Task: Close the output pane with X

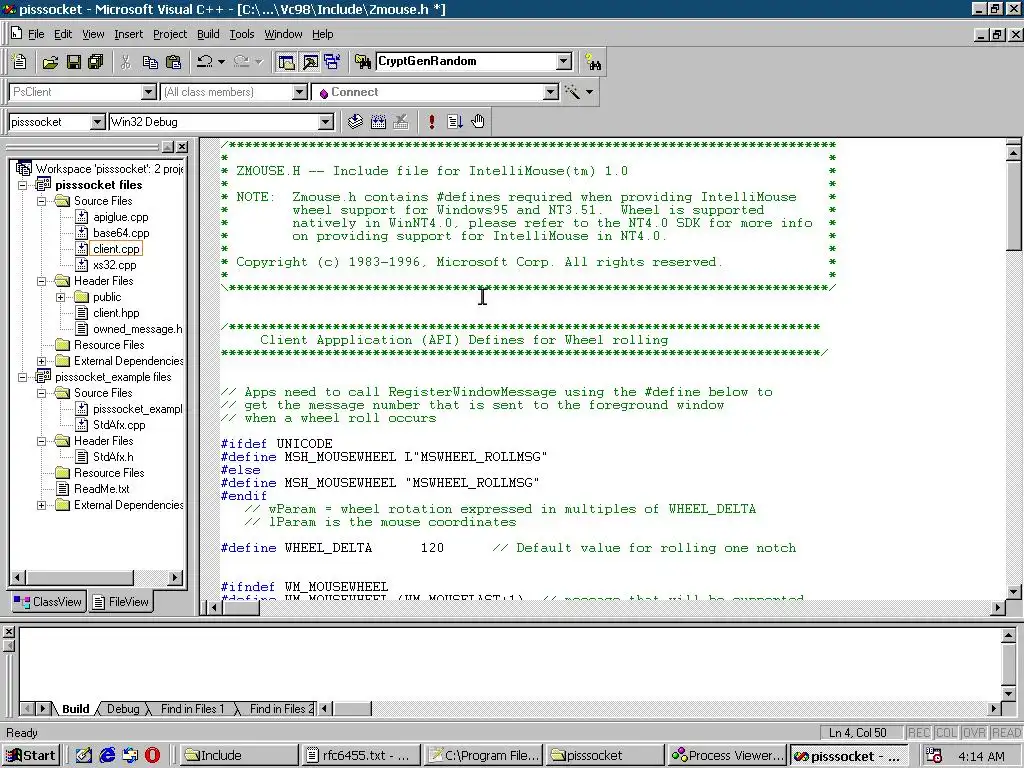Action: click(8, 632)
